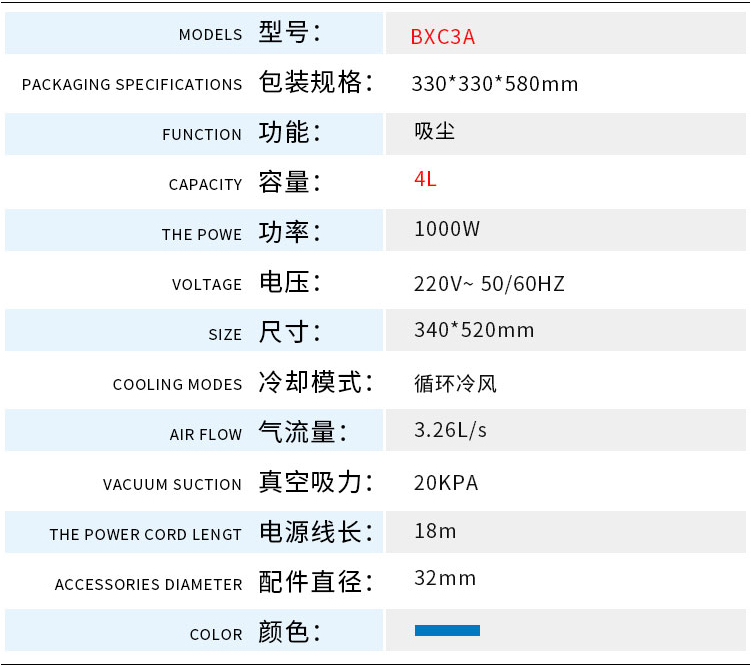Select the VACUUM SUCTION label
The height and width of the screenshot is (665, 752).
point(172,485)
